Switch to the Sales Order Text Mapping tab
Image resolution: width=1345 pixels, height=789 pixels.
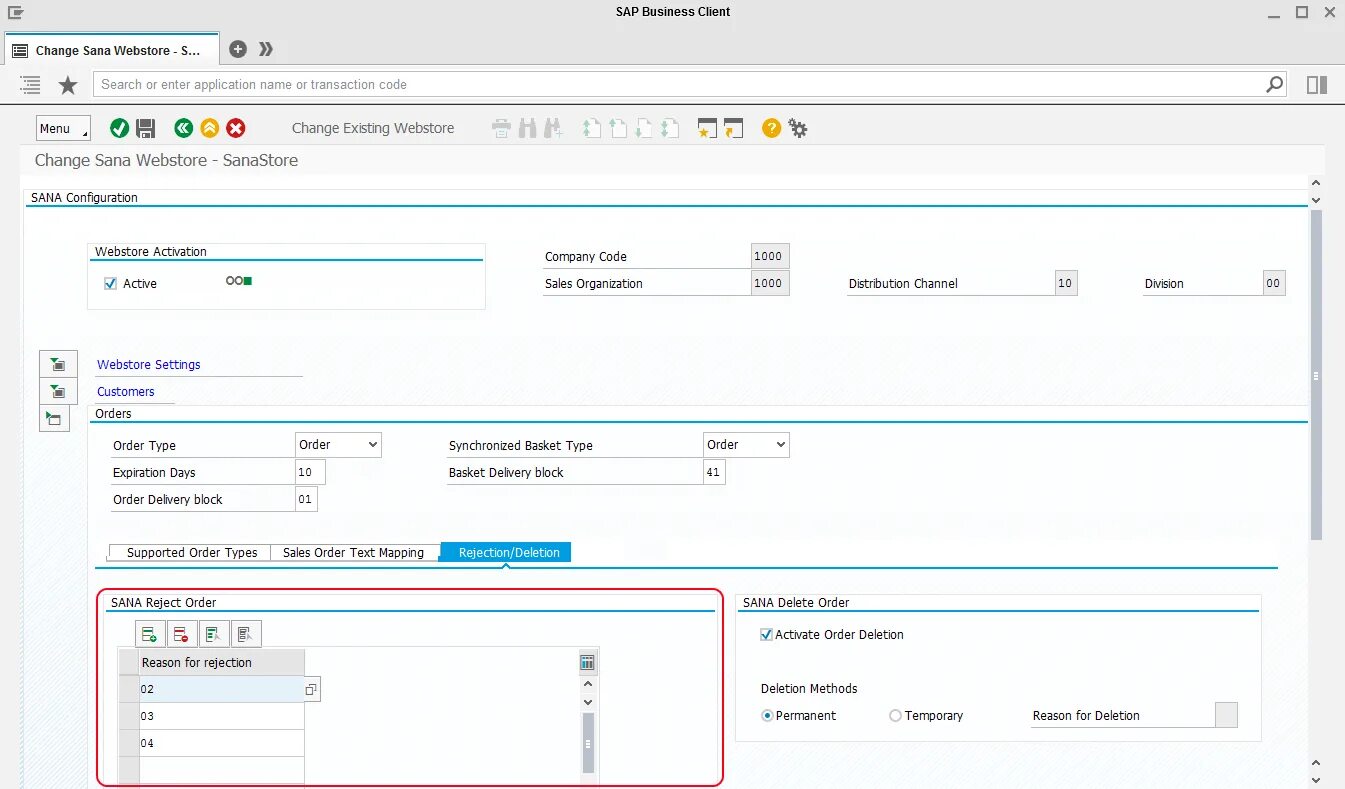point(354,552)
